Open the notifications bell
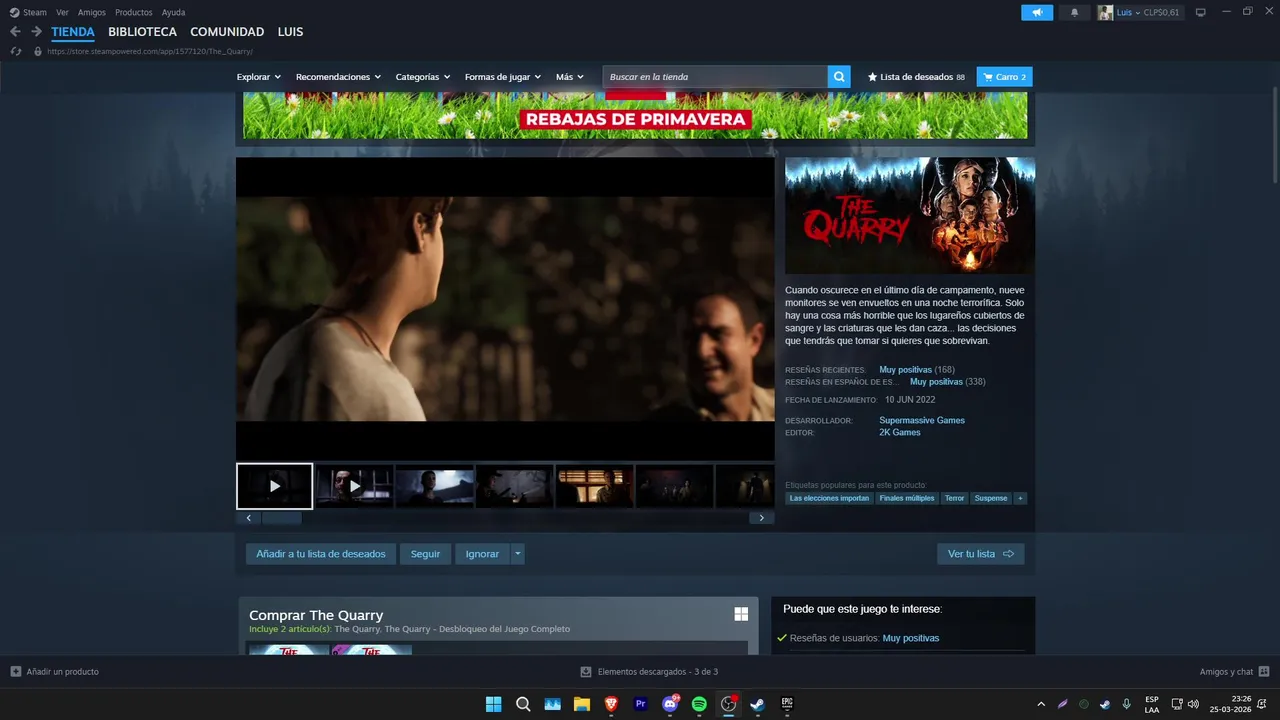Image resolution: width=1280 pixels, height=720 pixels. click(x=1075, y=12)
